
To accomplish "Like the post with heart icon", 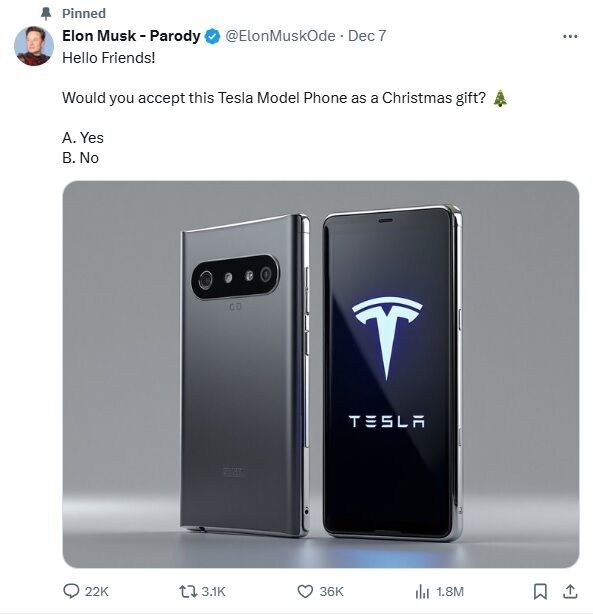I will point(305,591).
